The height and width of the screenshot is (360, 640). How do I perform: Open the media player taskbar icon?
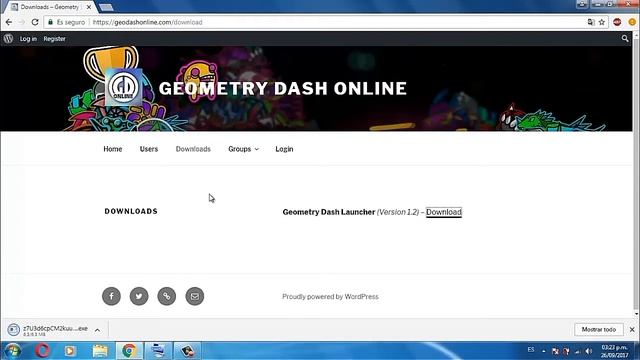[x=70, y=351]
